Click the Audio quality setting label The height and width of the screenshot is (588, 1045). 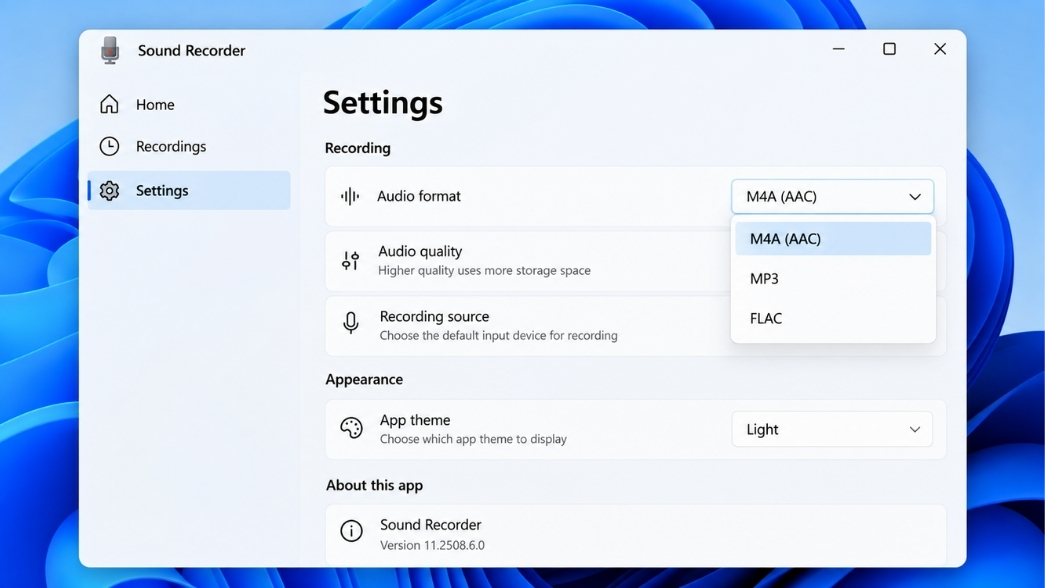click(x=420, y=251)
